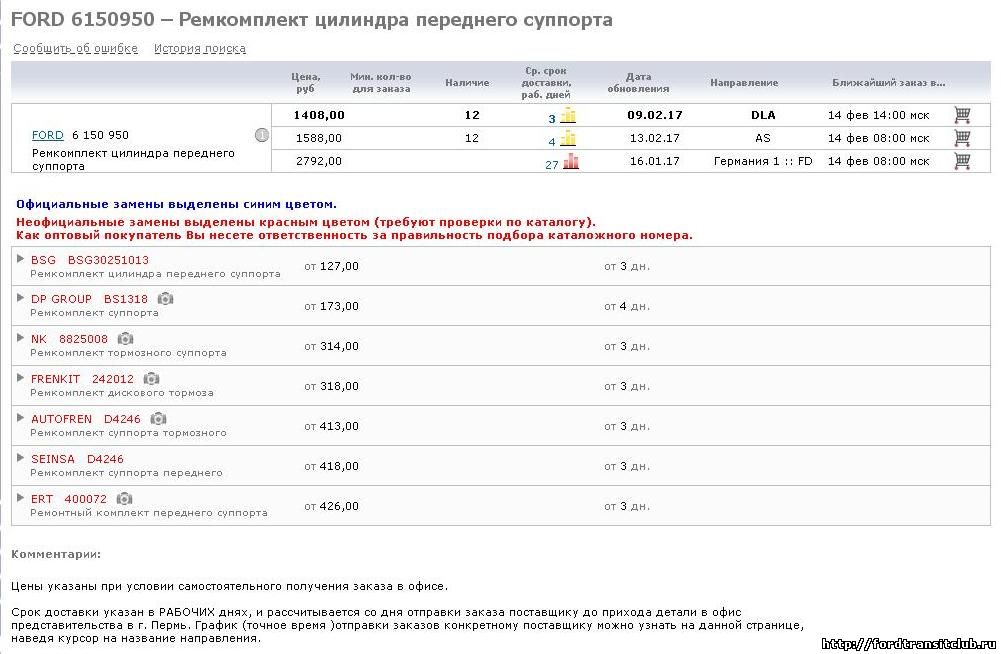Image resolution: width=1001 pixels, height=654 pixels.
Task: Click the 'от 318,00' FRENKIT price
Action: (x=331, y=386)
